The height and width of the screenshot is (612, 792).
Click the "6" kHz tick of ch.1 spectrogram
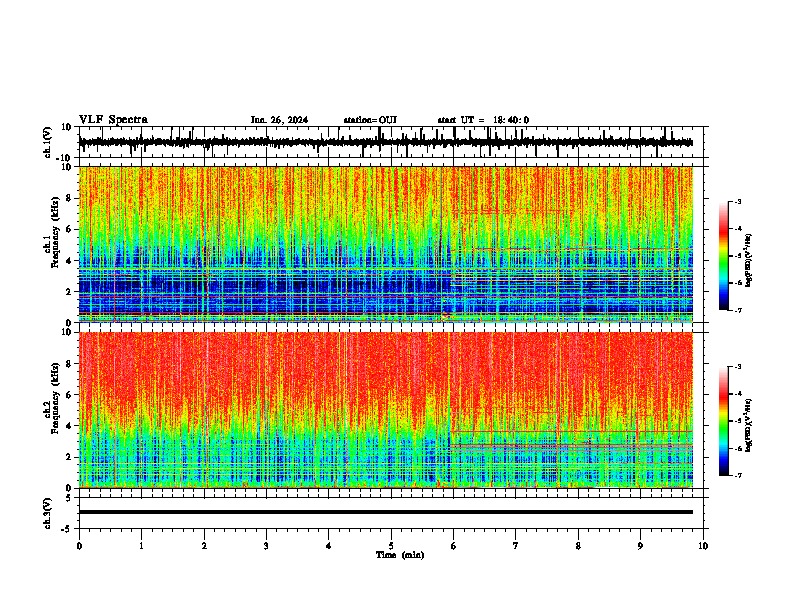pos(70,229)
